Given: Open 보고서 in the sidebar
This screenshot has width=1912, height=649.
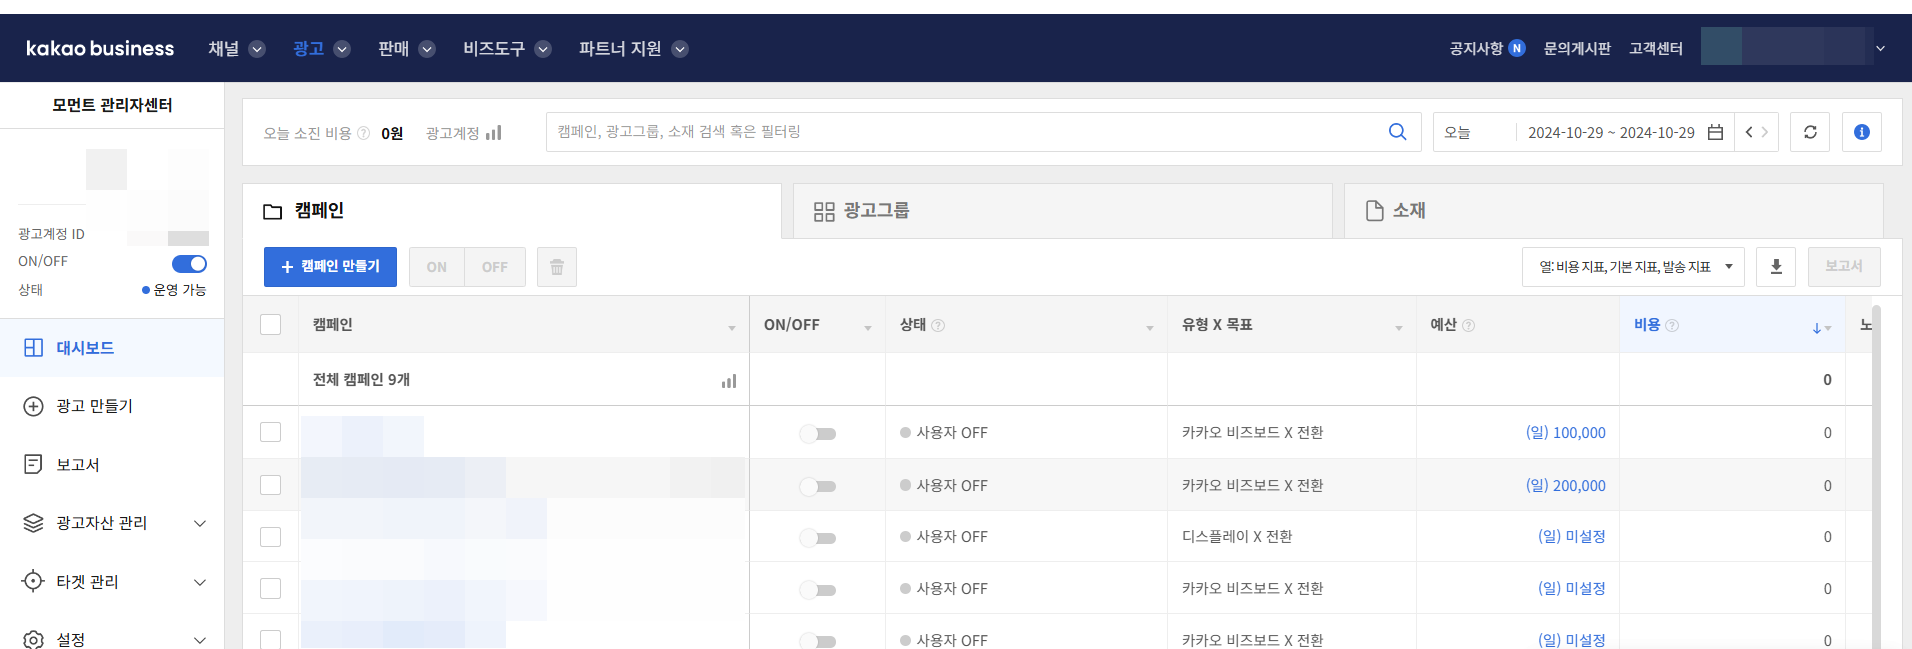Looking at the screenshot, I should (112, 465).
